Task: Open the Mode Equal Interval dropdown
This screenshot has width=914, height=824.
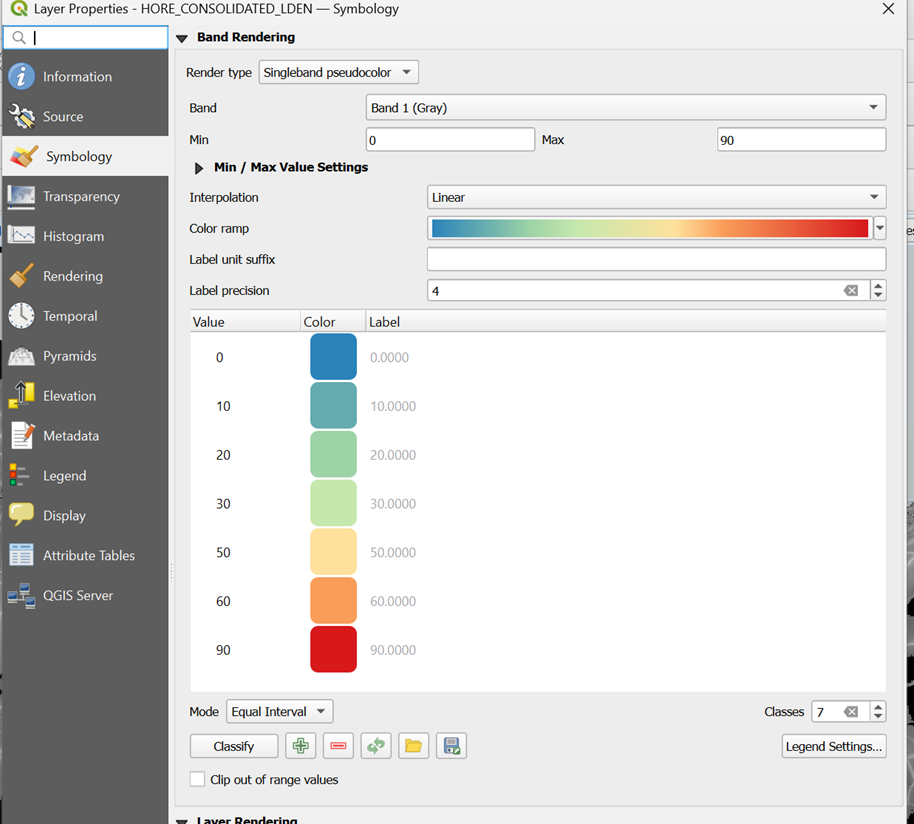Action: tap(279, 712)
